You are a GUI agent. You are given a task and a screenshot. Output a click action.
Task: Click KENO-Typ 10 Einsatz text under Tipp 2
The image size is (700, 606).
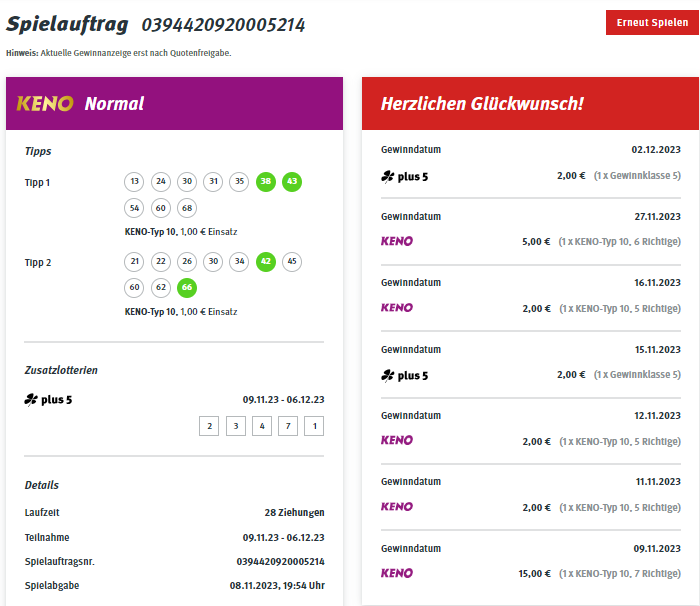181,312
